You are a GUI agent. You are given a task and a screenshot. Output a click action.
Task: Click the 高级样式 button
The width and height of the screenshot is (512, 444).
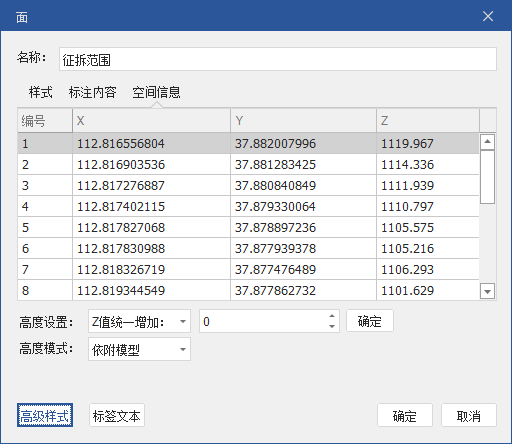[x=45, y=415]
